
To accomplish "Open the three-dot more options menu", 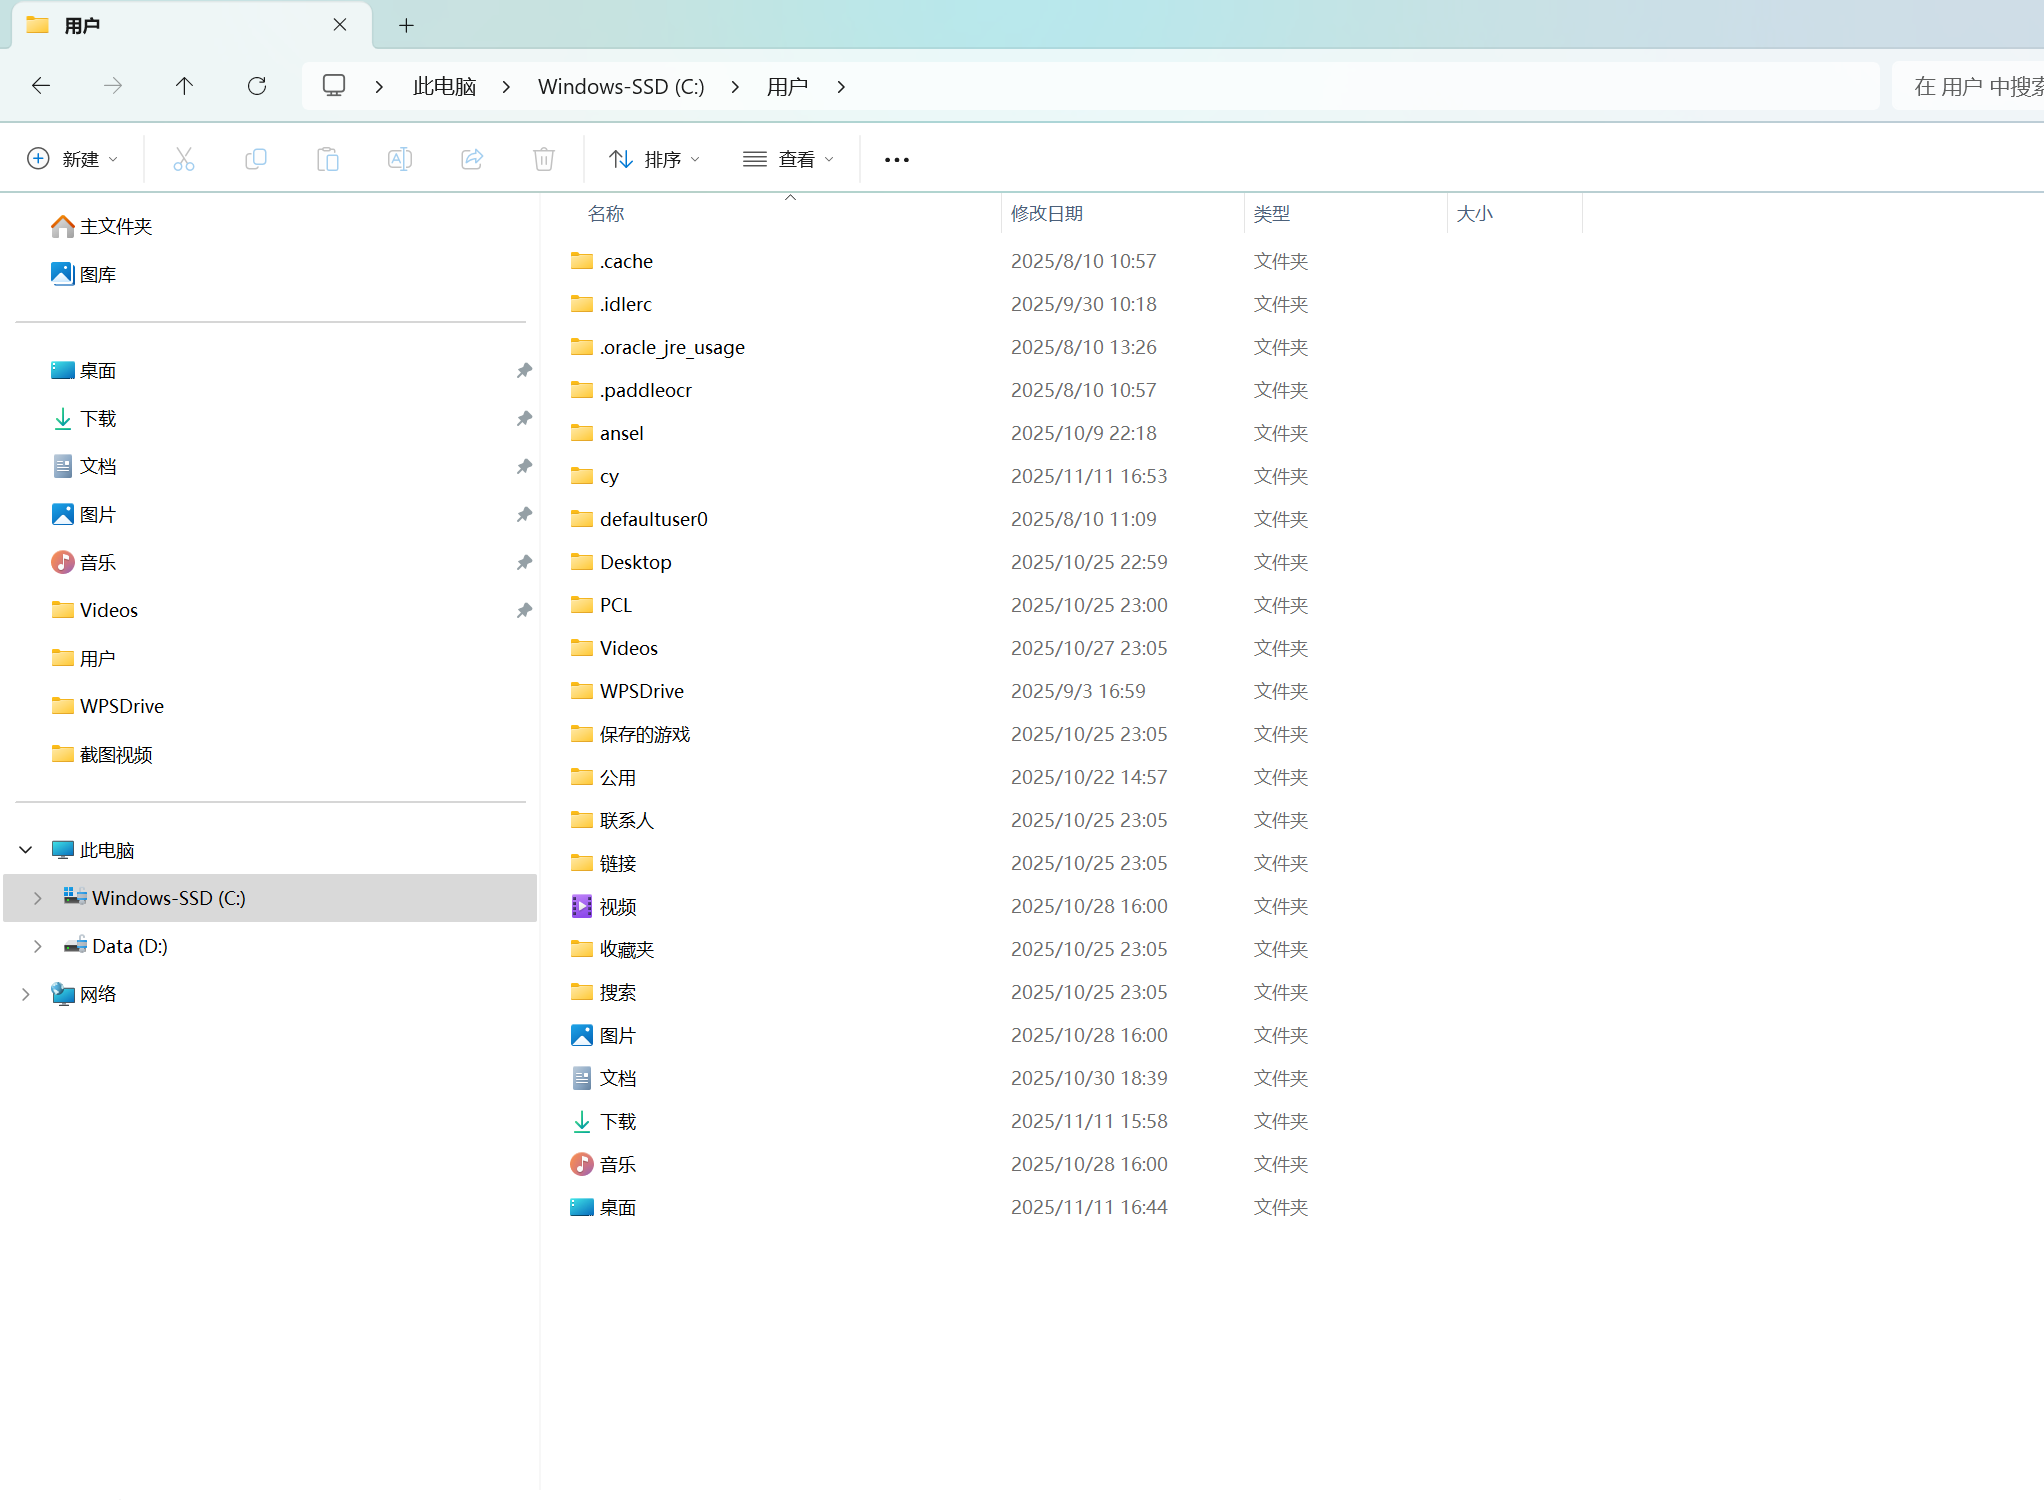I will click(897, 160).
